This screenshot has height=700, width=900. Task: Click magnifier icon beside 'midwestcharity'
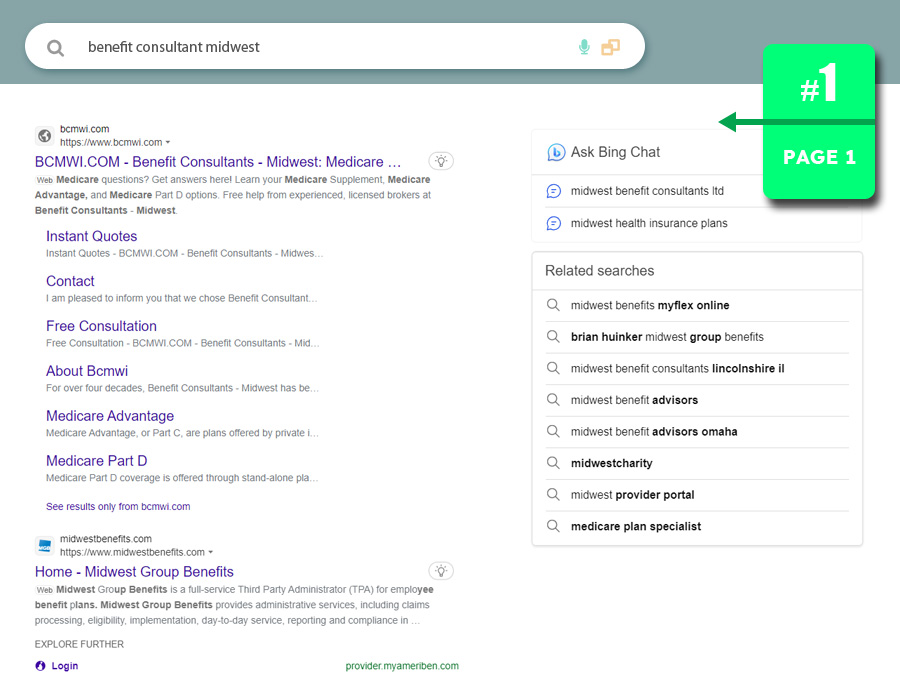[x=553, y=462]
